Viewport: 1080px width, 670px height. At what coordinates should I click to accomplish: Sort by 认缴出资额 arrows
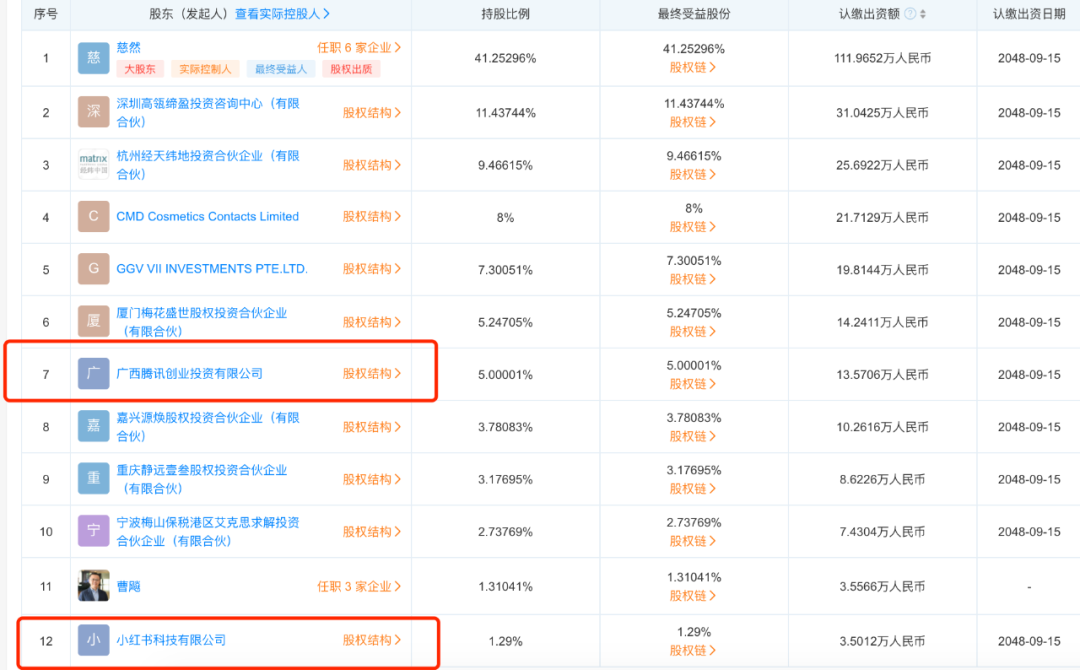[923, 14]
